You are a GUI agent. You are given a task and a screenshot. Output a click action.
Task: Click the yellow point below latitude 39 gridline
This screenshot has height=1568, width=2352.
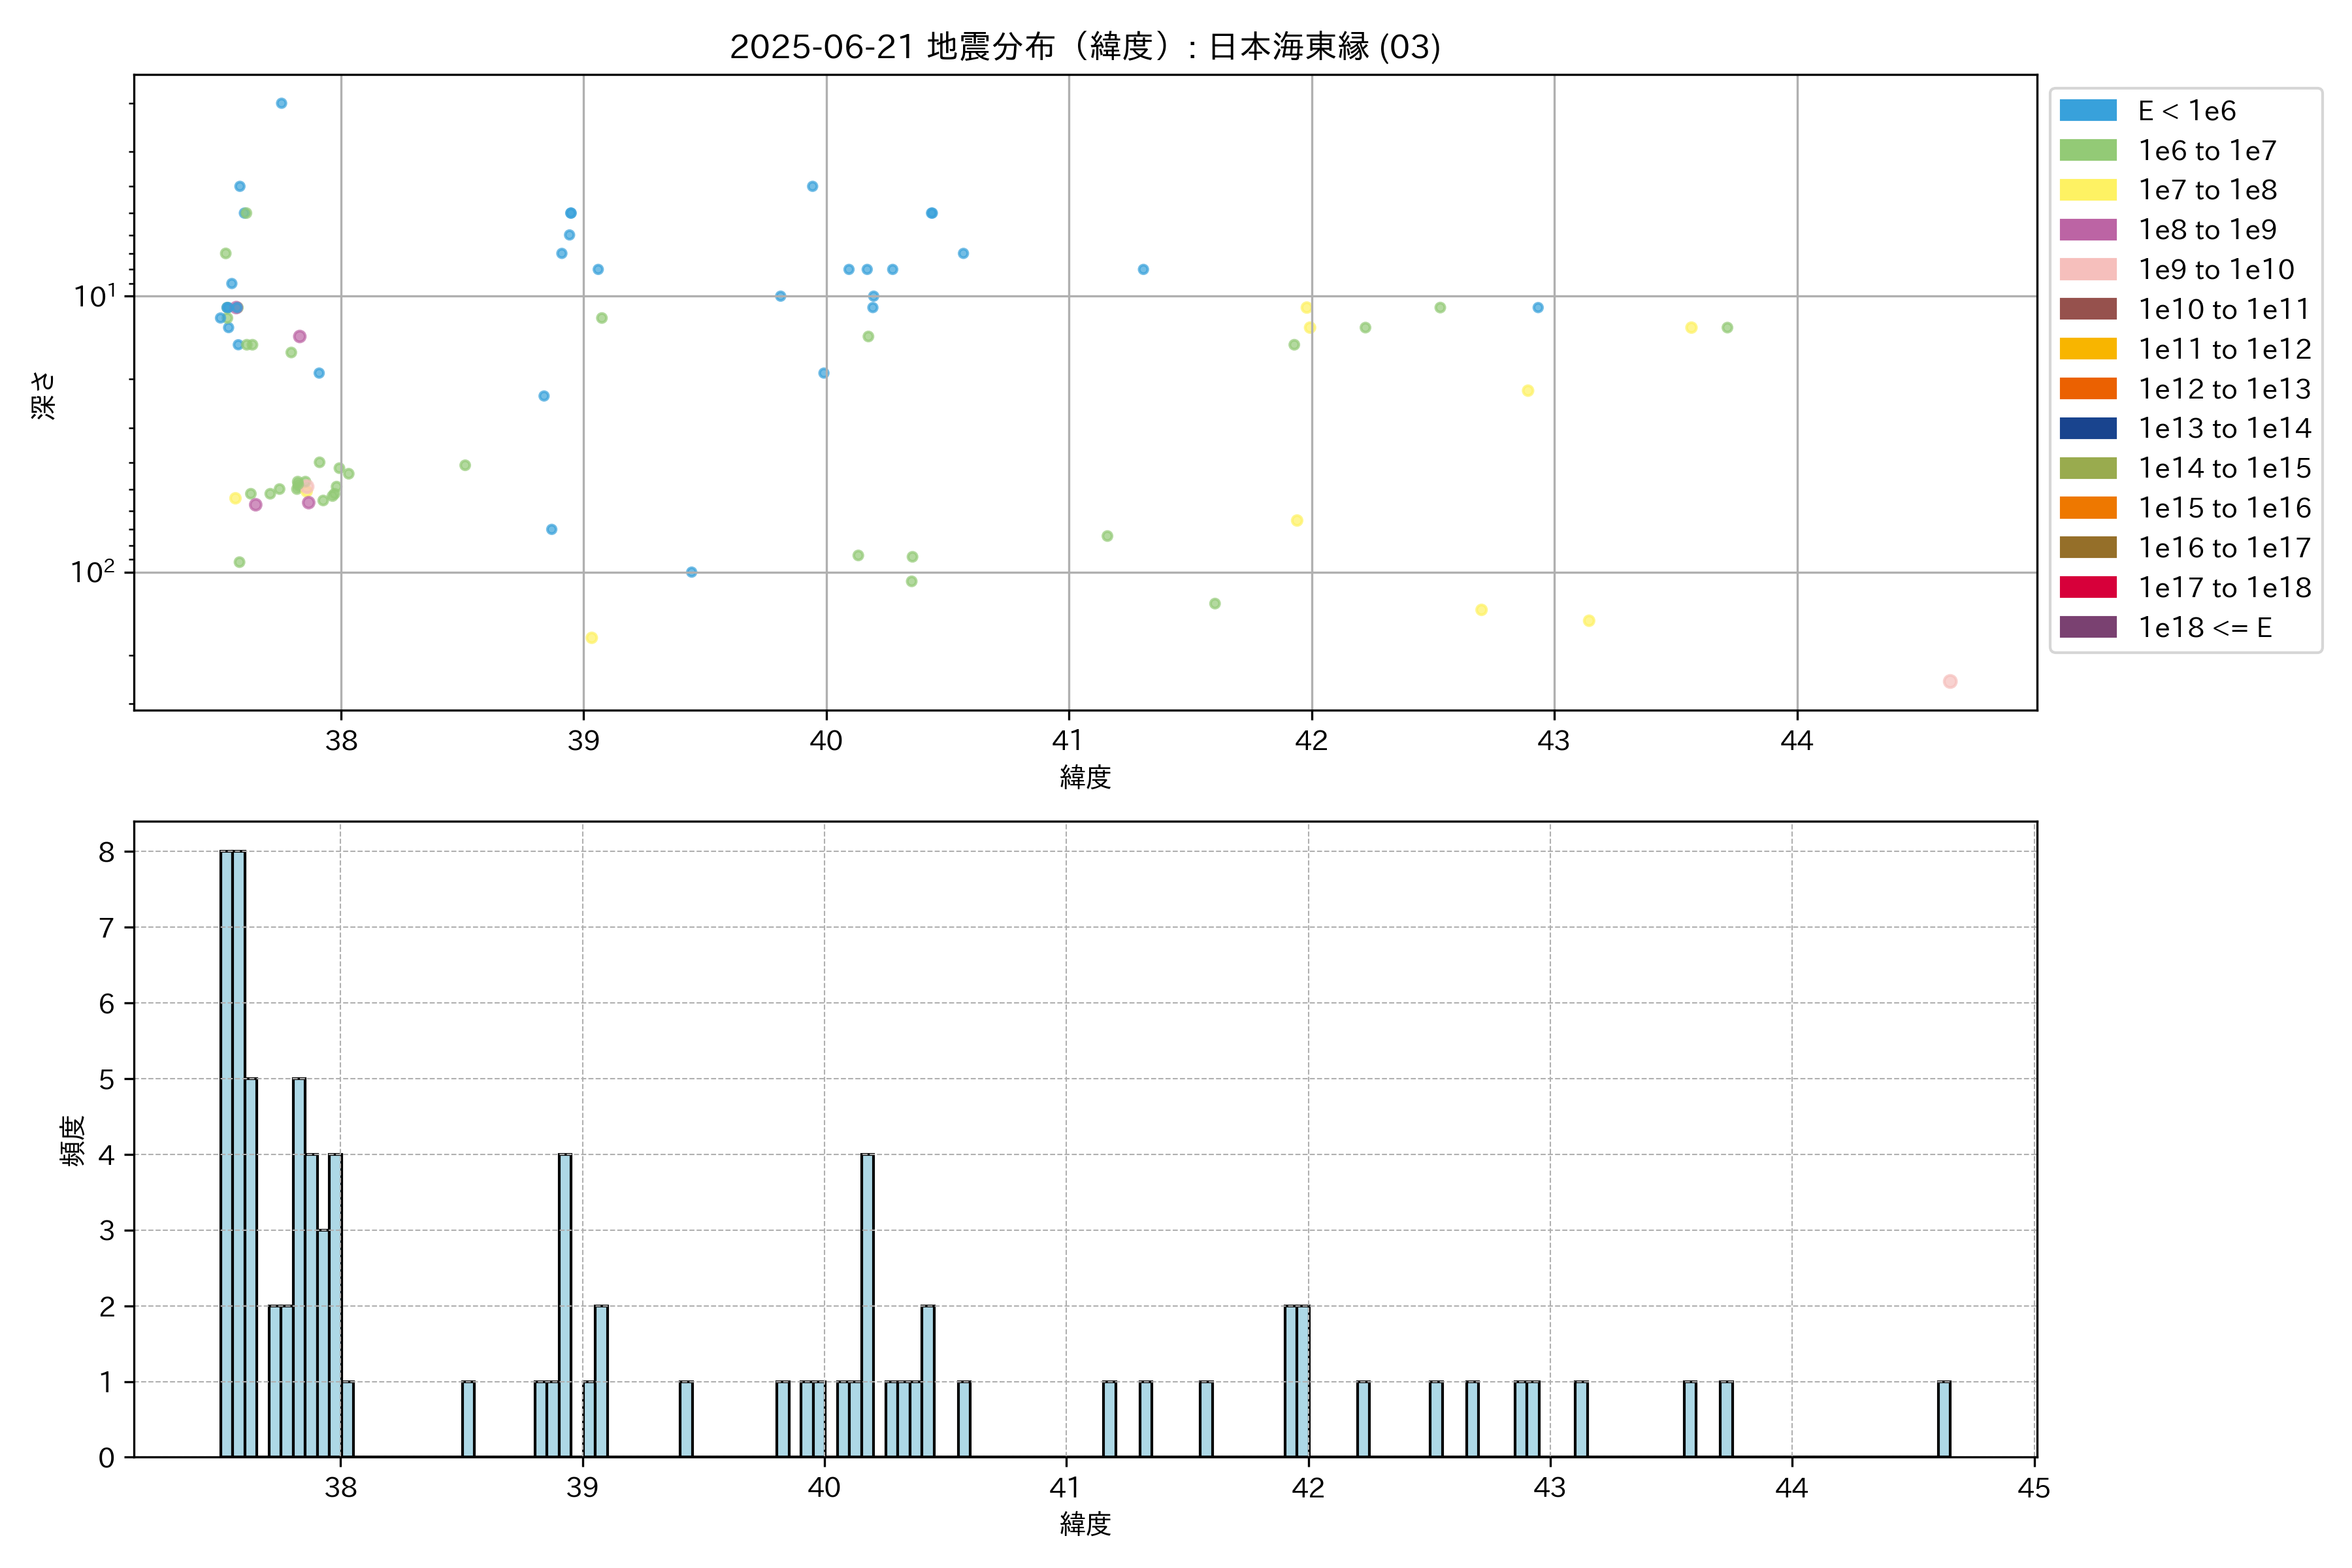point(591,637)
